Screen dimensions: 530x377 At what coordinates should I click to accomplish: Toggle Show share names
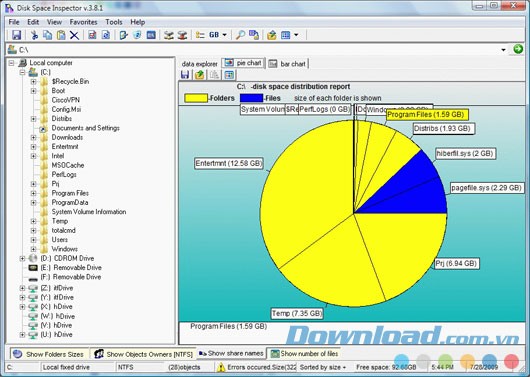click(231, 353)
